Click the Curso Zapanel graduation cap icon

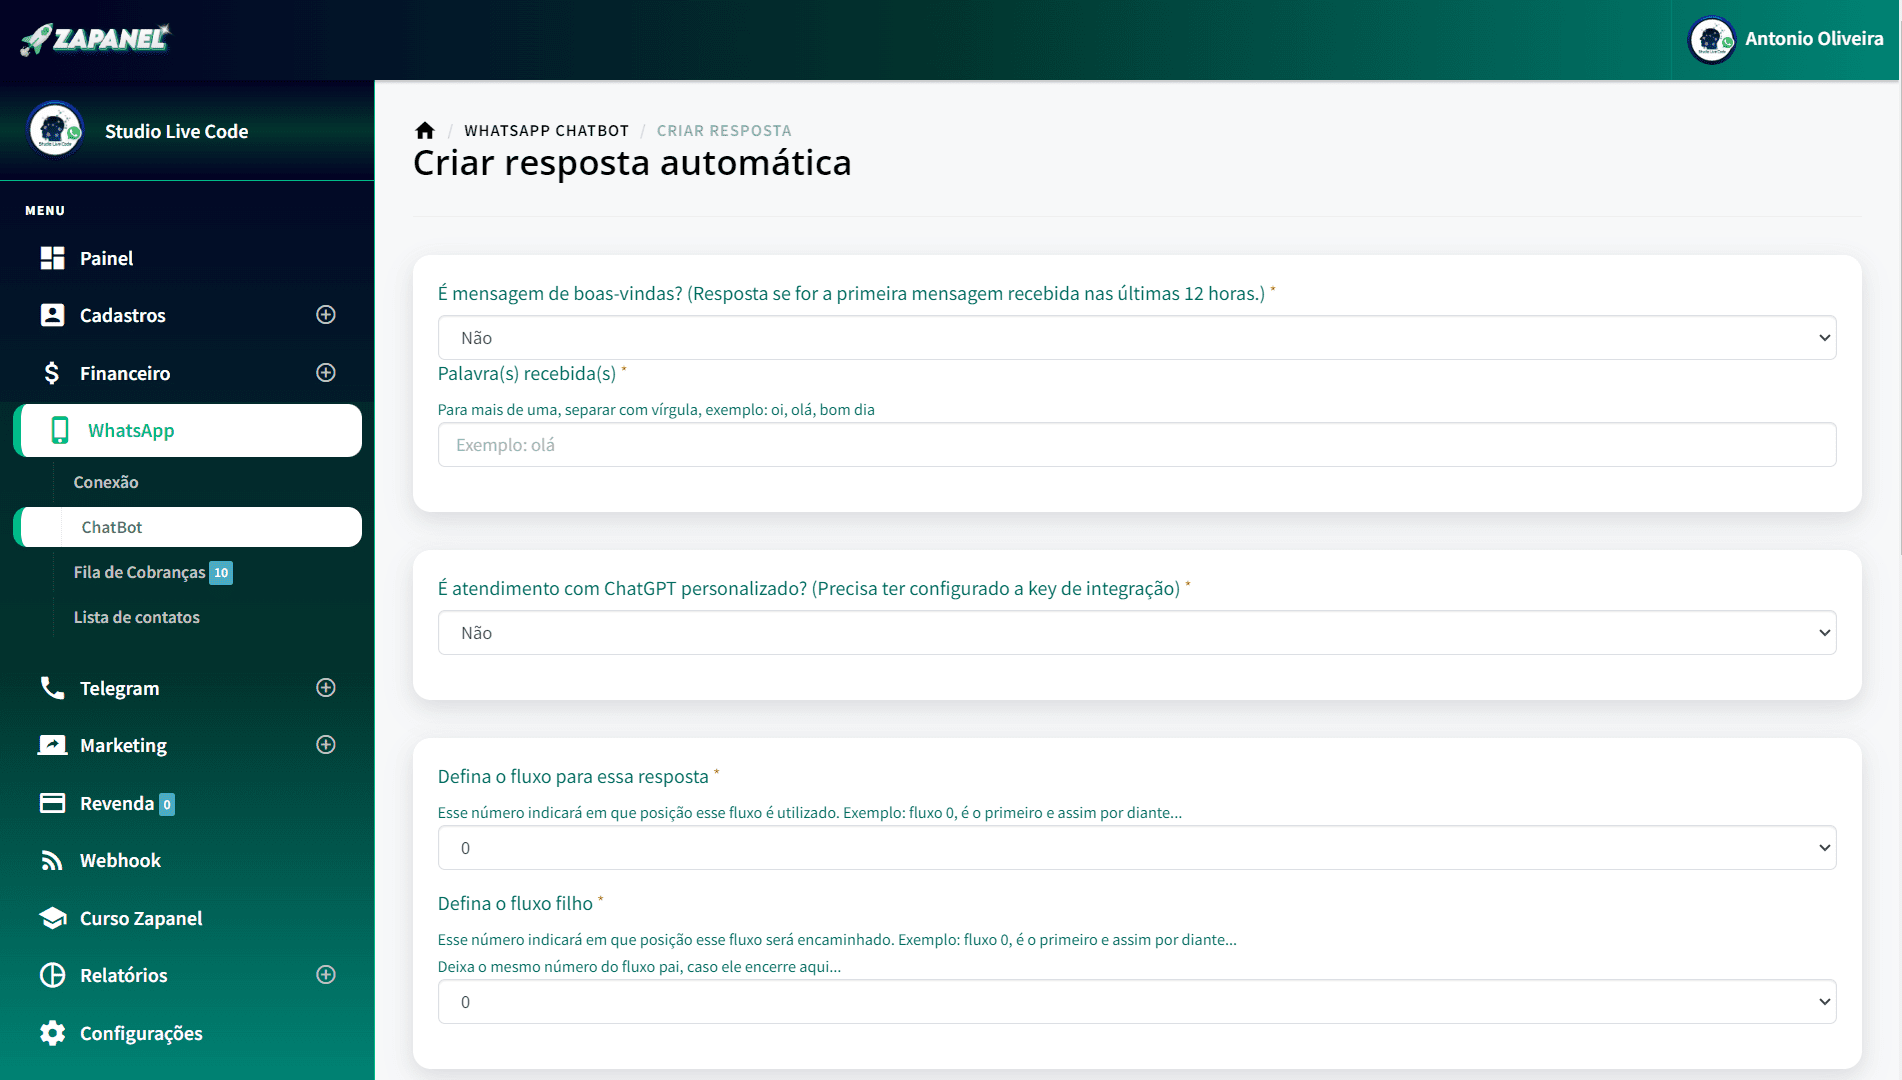coord(52,918)
